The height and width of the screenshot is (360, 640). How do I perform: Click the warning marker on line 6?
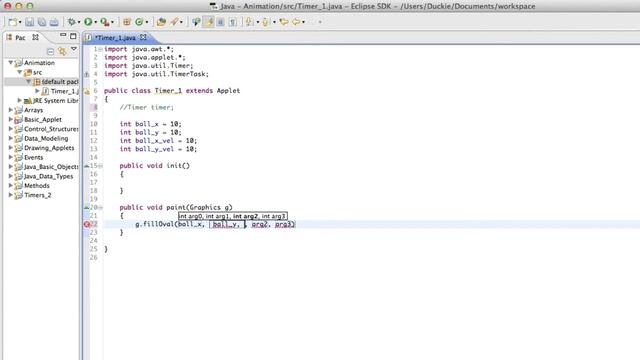87,91
